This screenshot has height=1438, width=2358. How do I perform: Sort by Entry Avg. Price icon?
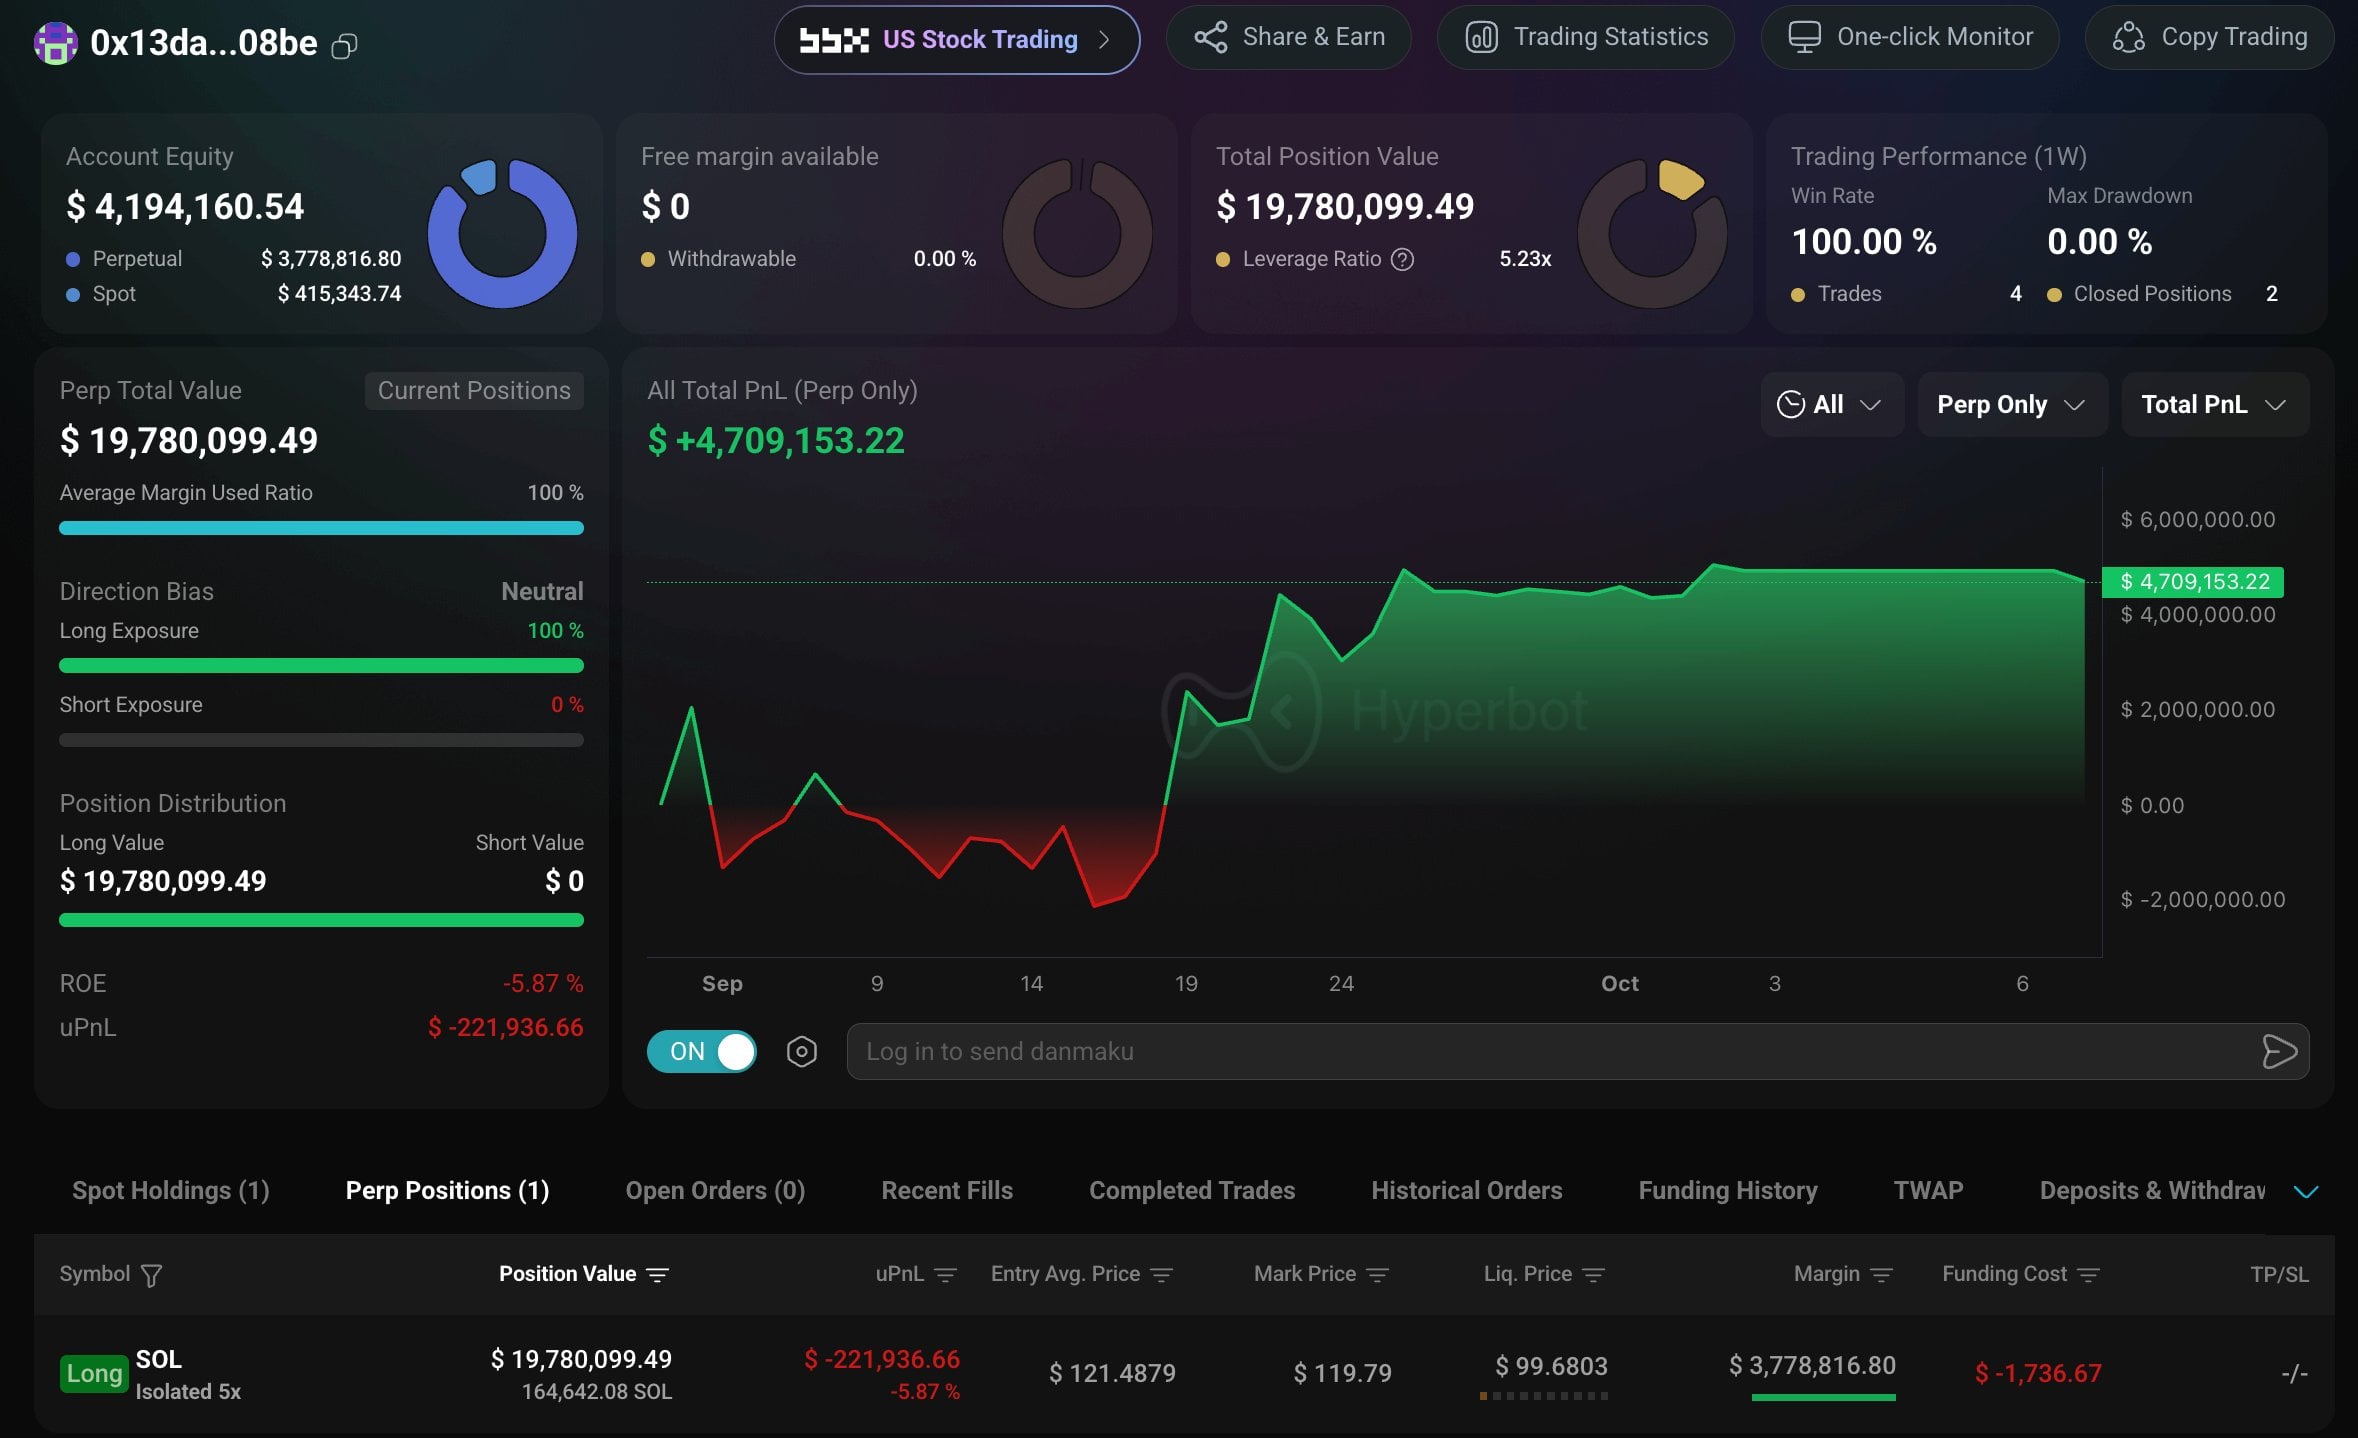1161,1275
